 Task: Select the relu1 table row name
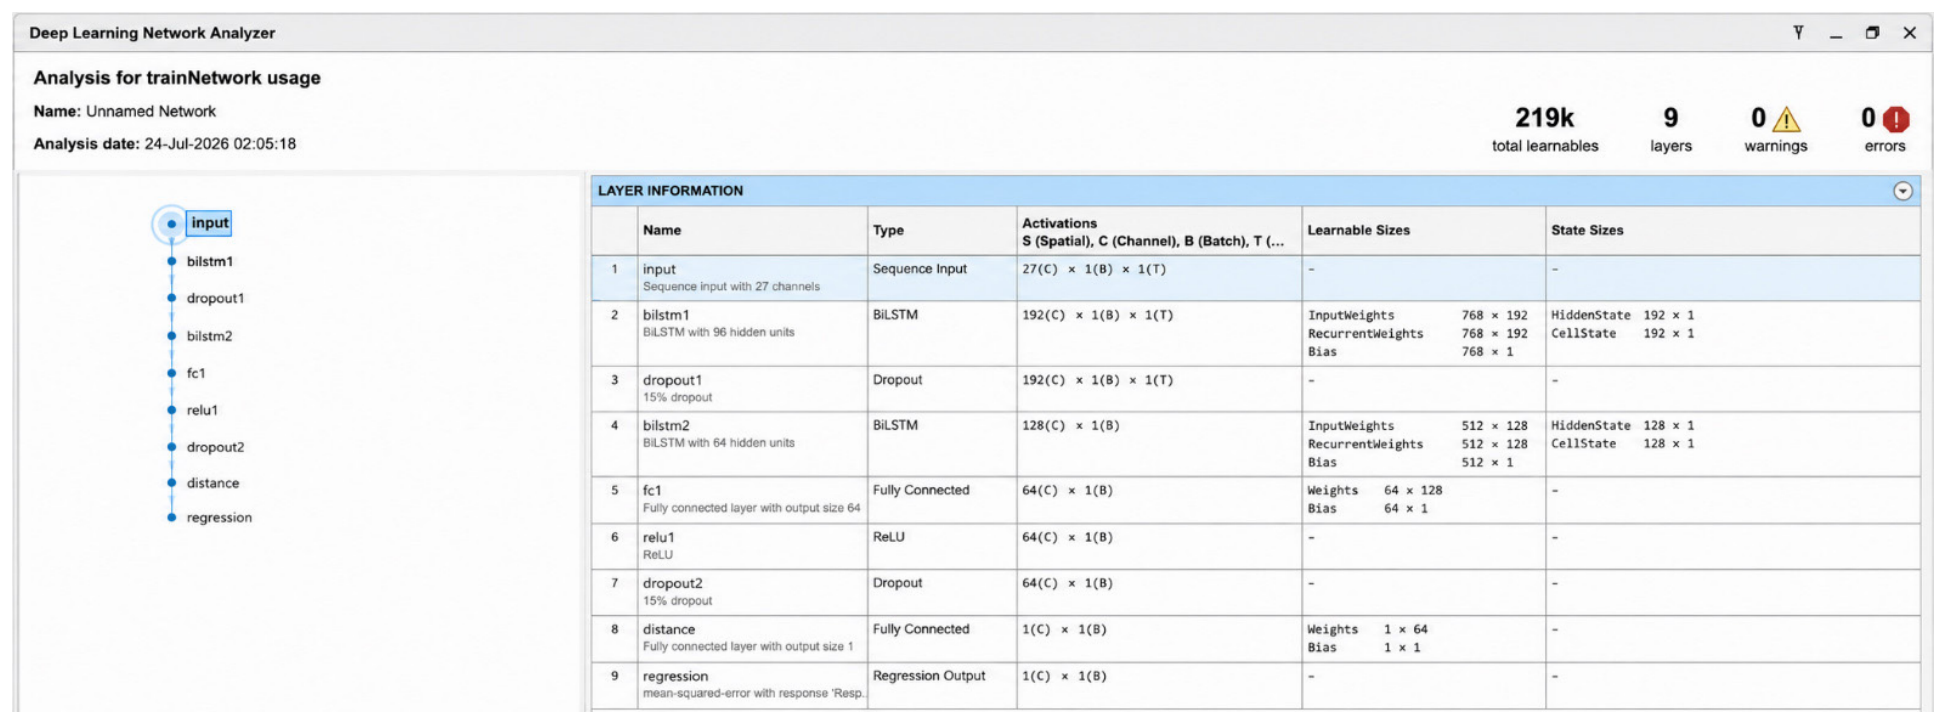(658, 537)
